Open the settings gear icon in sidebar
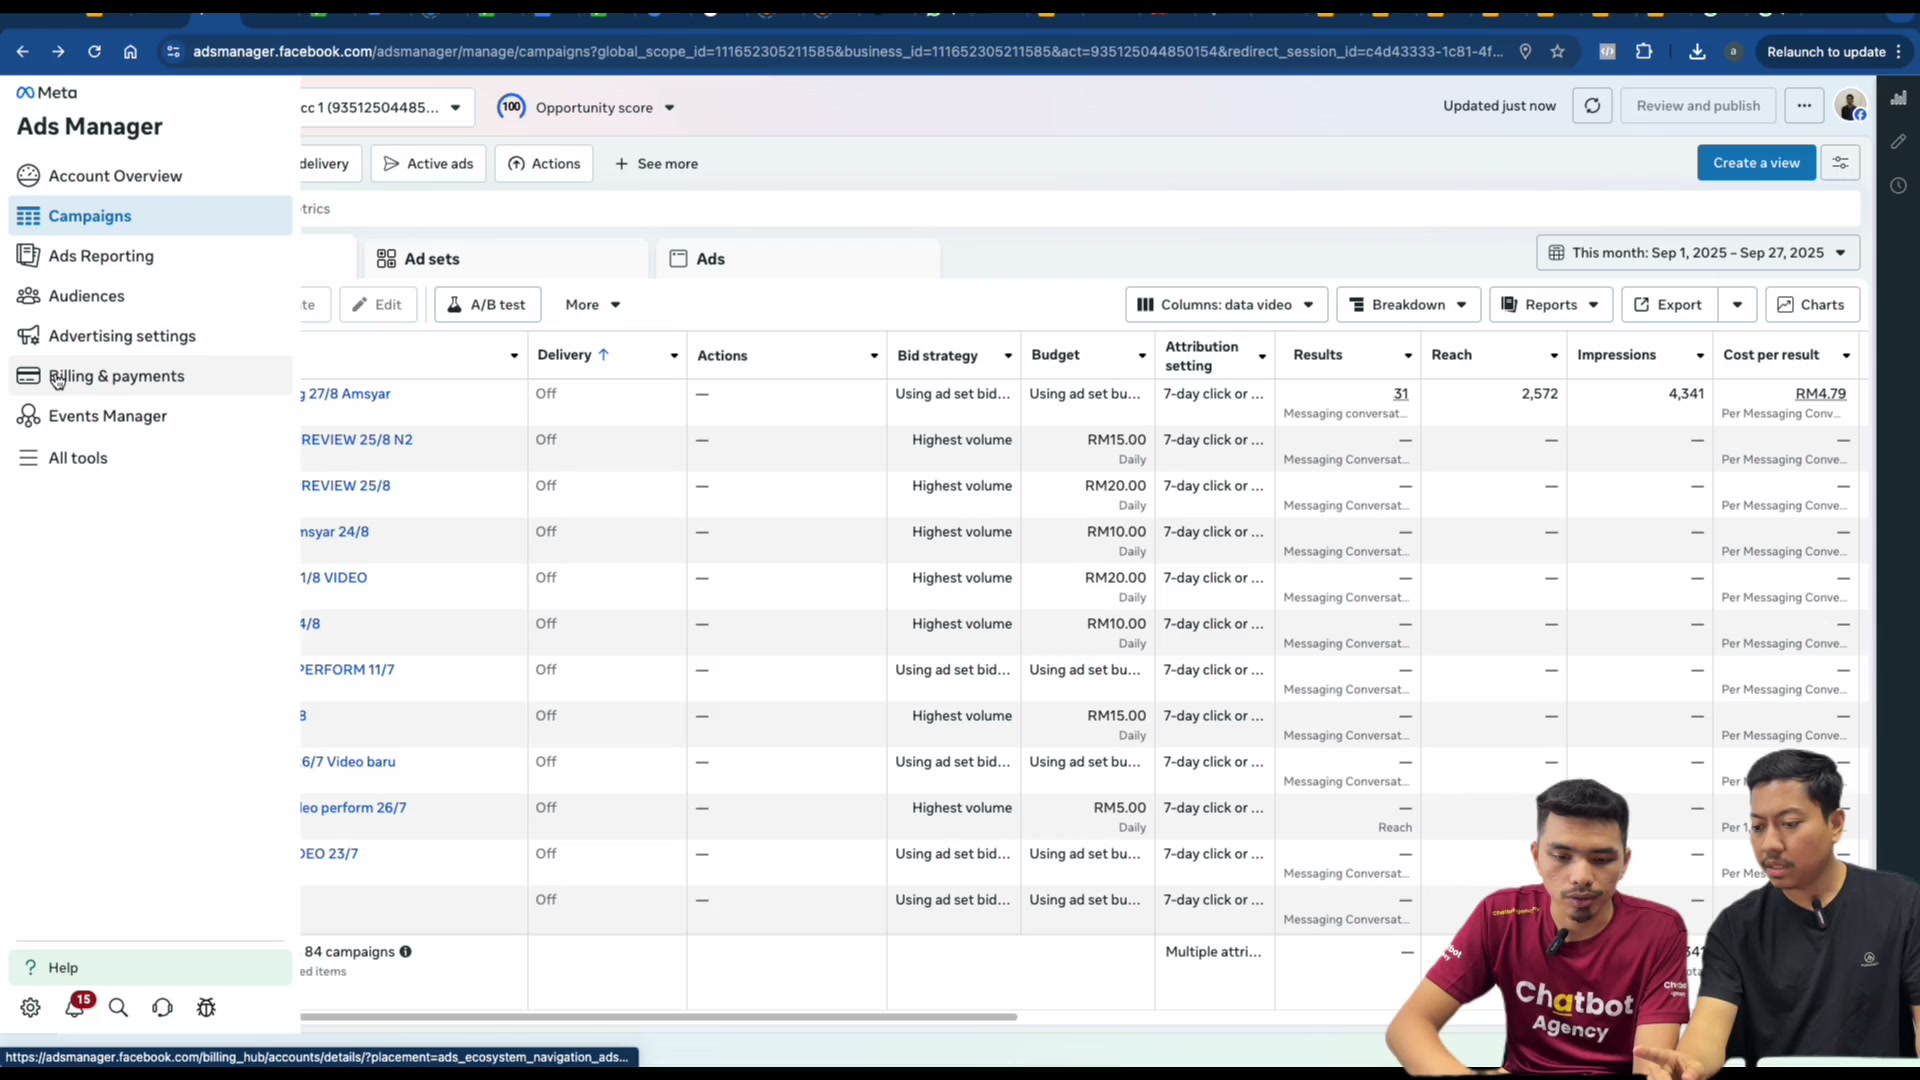 (30, 1008)
